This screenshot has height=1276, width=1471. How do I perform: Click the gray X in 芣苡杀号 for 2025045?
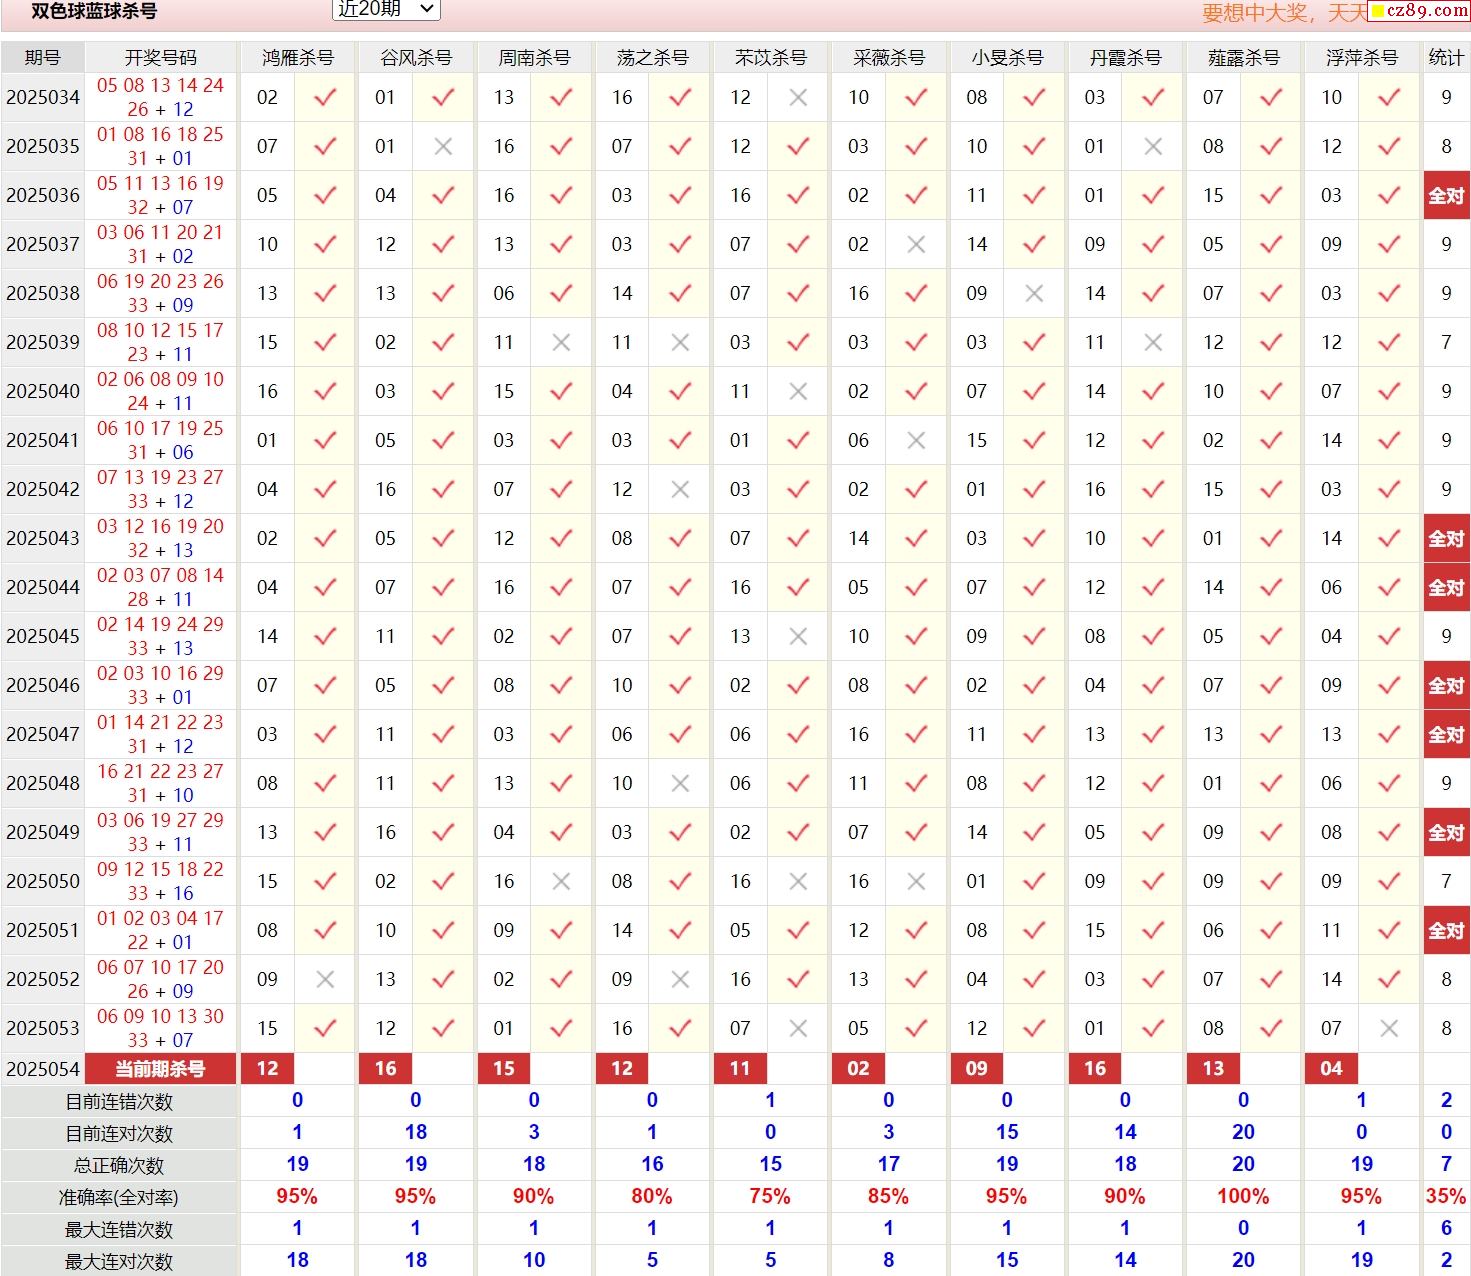(798, 636)
